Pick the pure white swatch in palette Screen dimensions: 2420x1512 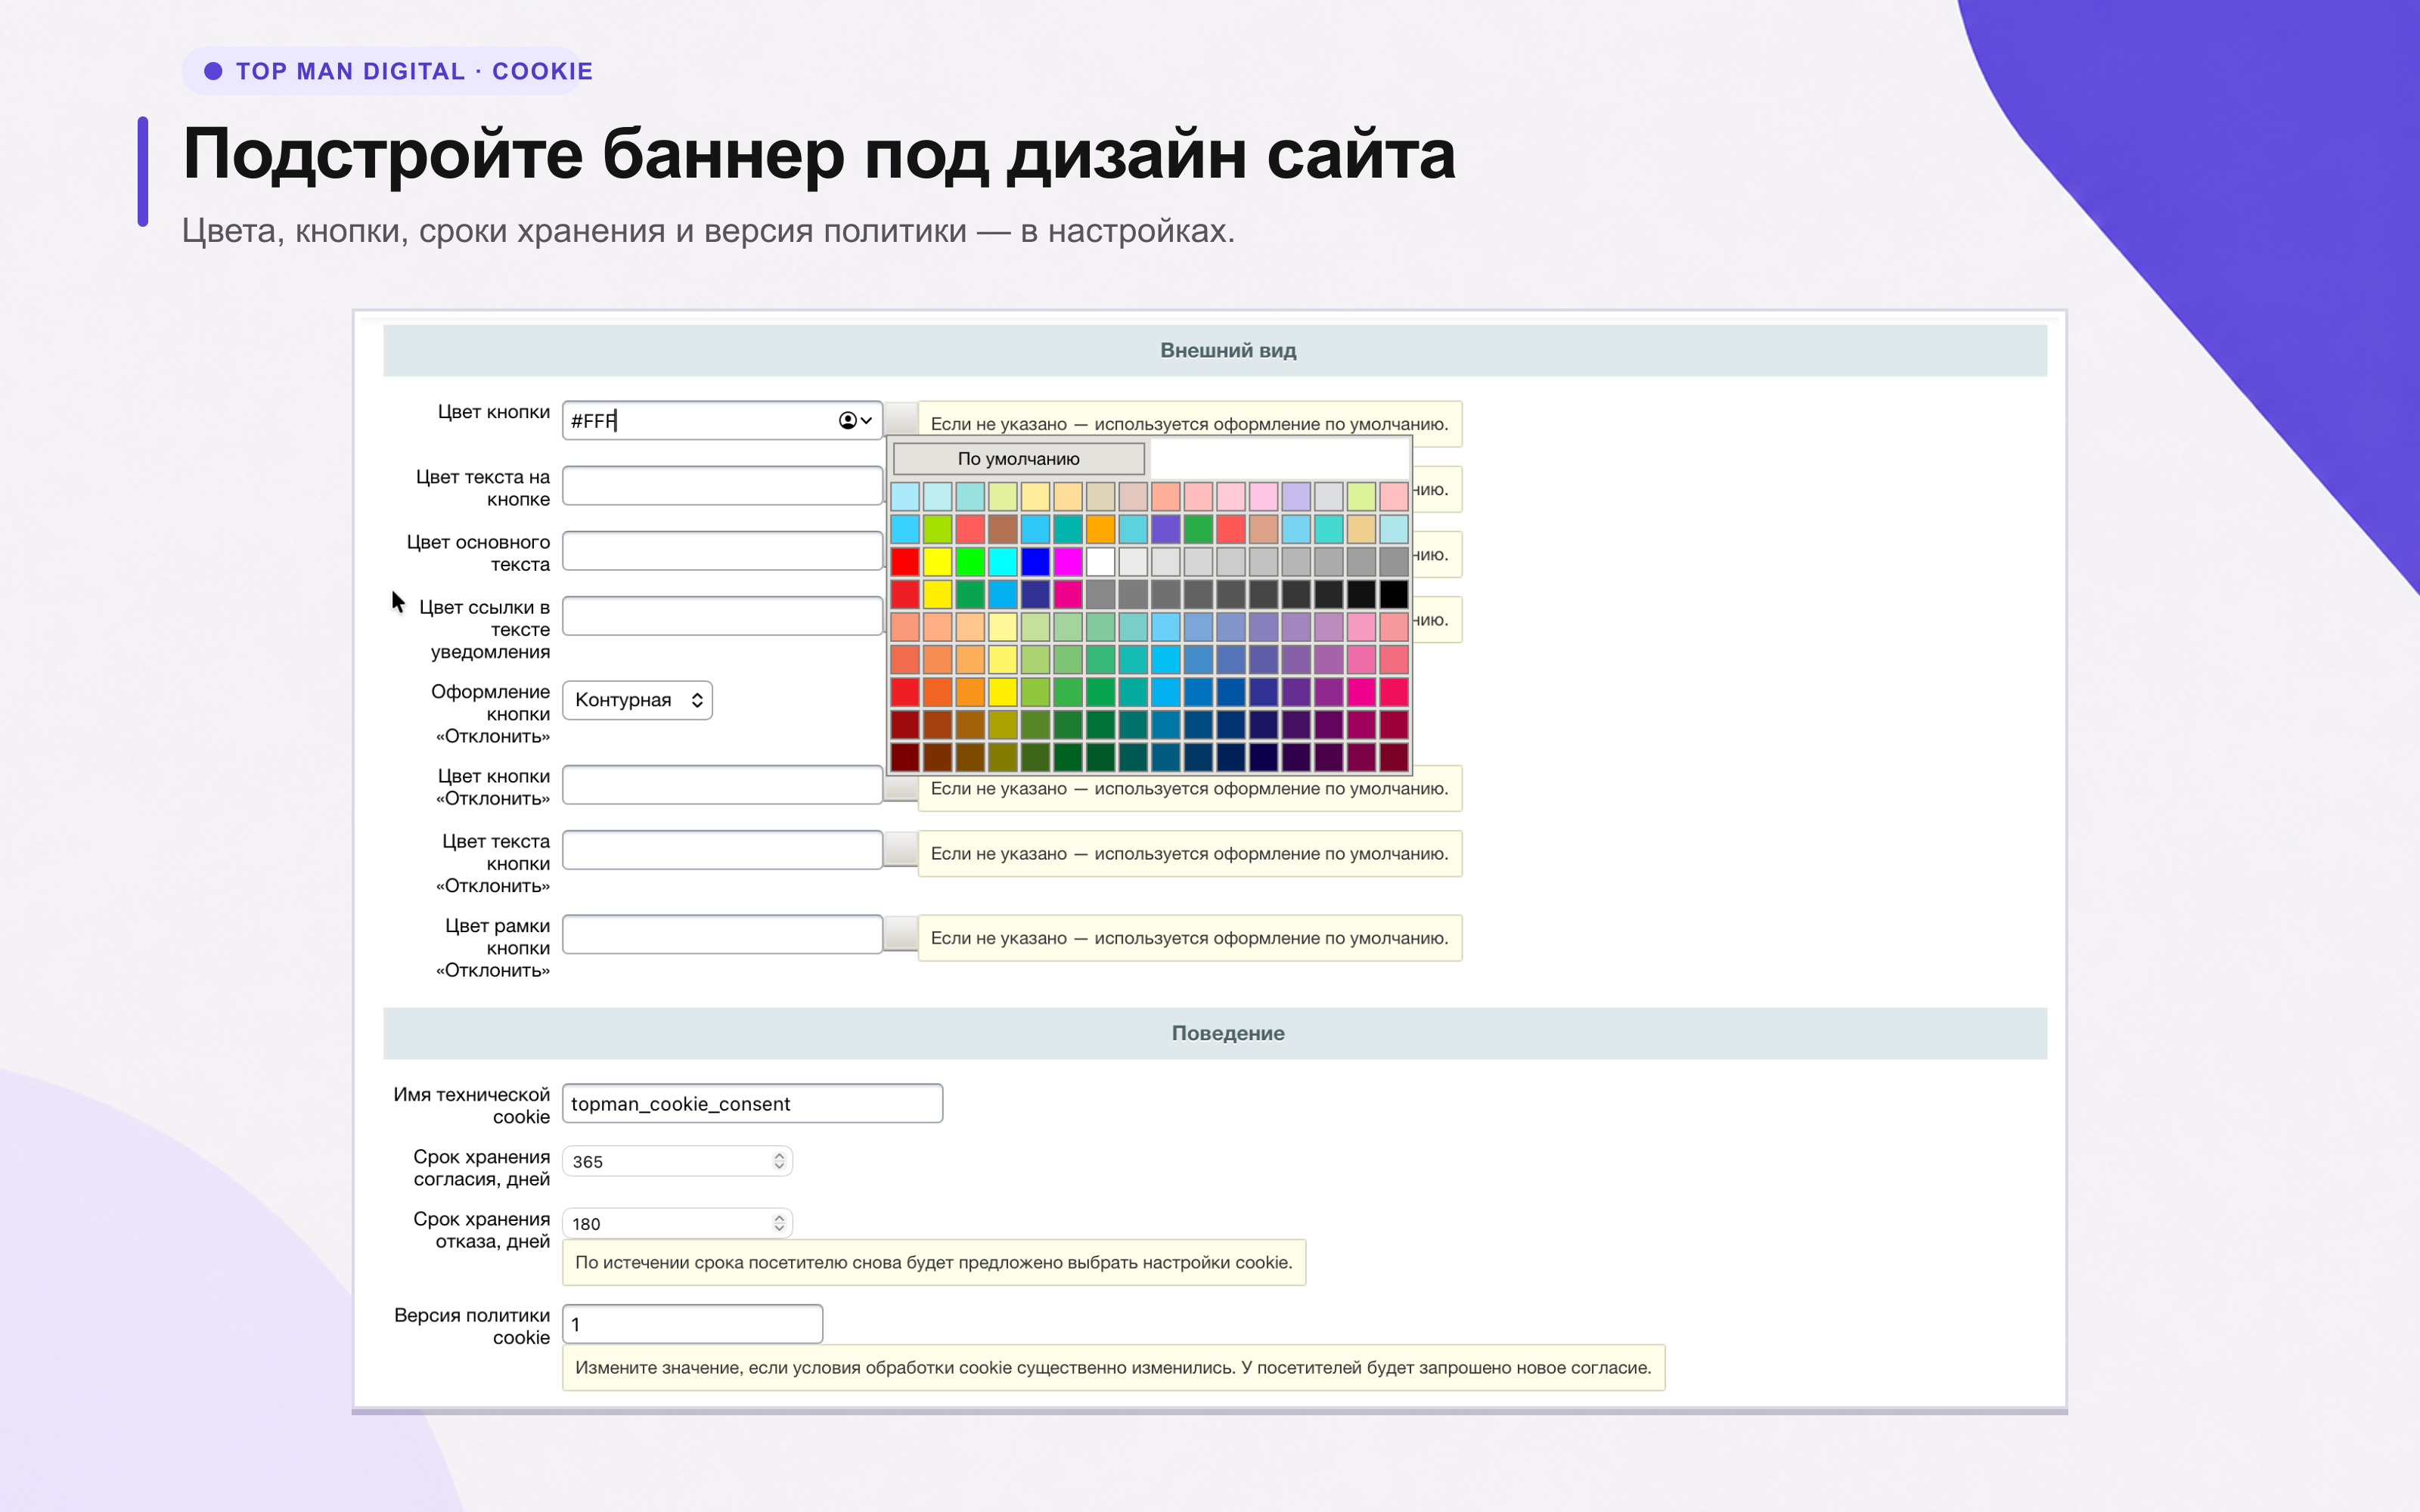tap(1100, 561)
